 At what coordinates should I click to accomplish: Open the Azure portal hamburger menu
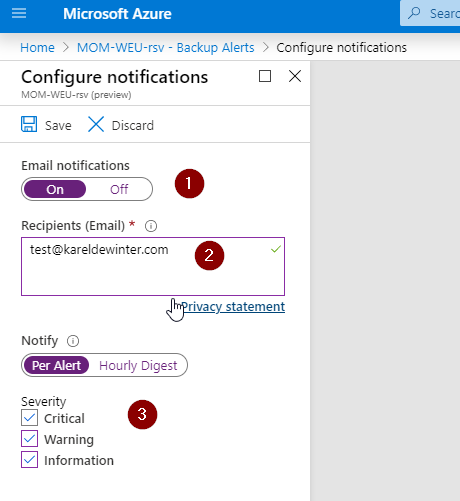[19, 13]
